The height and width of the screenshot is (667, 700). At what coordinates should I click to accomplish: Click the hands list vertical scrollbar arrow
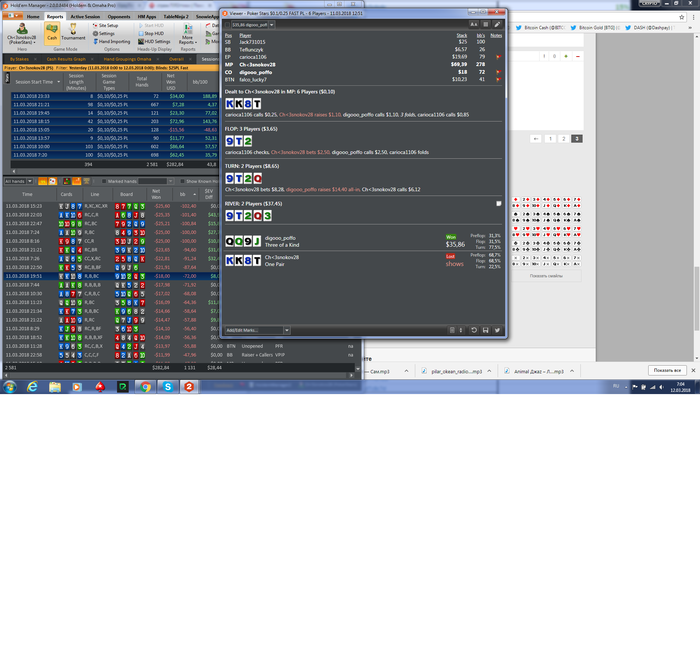tap(358, 369)
